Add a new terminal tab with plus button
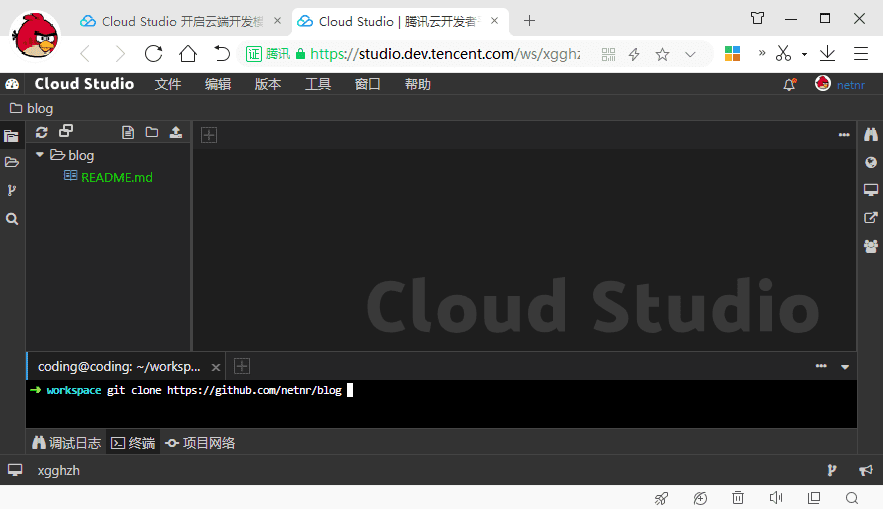Screen dimensions: 883x509 click(241, 367)
